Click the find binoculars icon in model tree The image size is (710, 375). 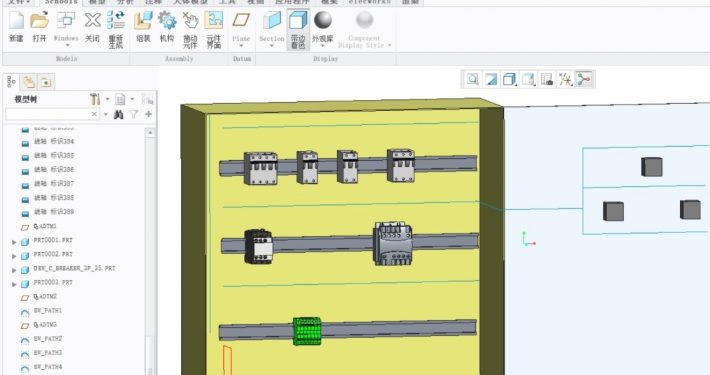(119, 115)
